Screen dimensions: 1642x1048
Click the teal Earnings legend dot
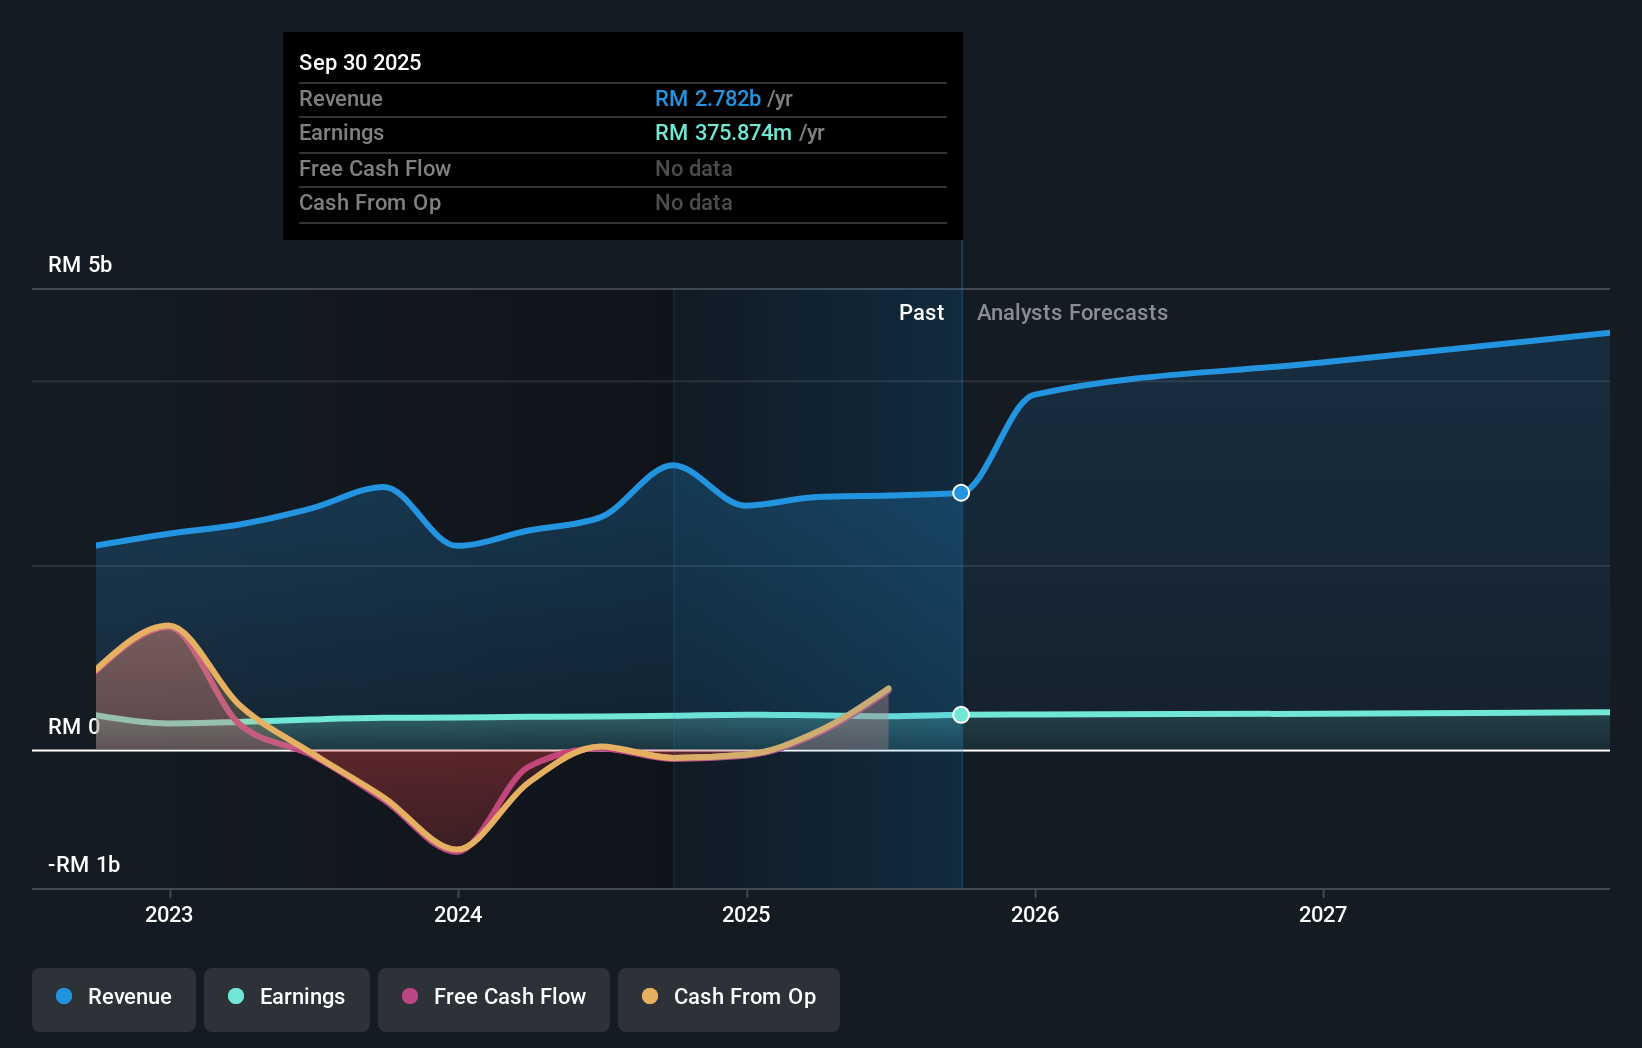pyautogui.click(x=234, y=997)
